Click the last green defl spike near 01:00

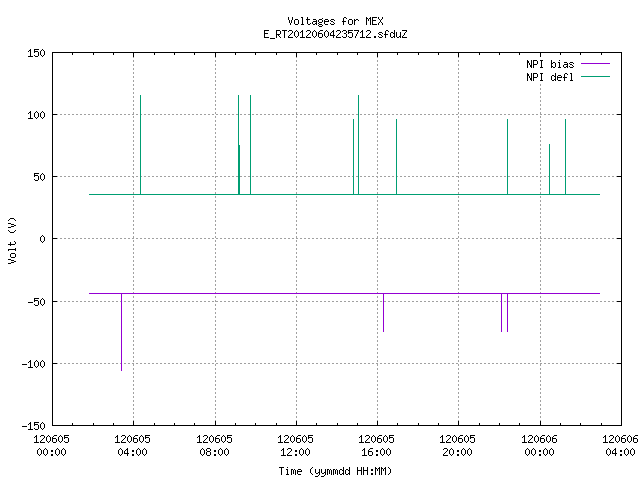click(565, 157)
